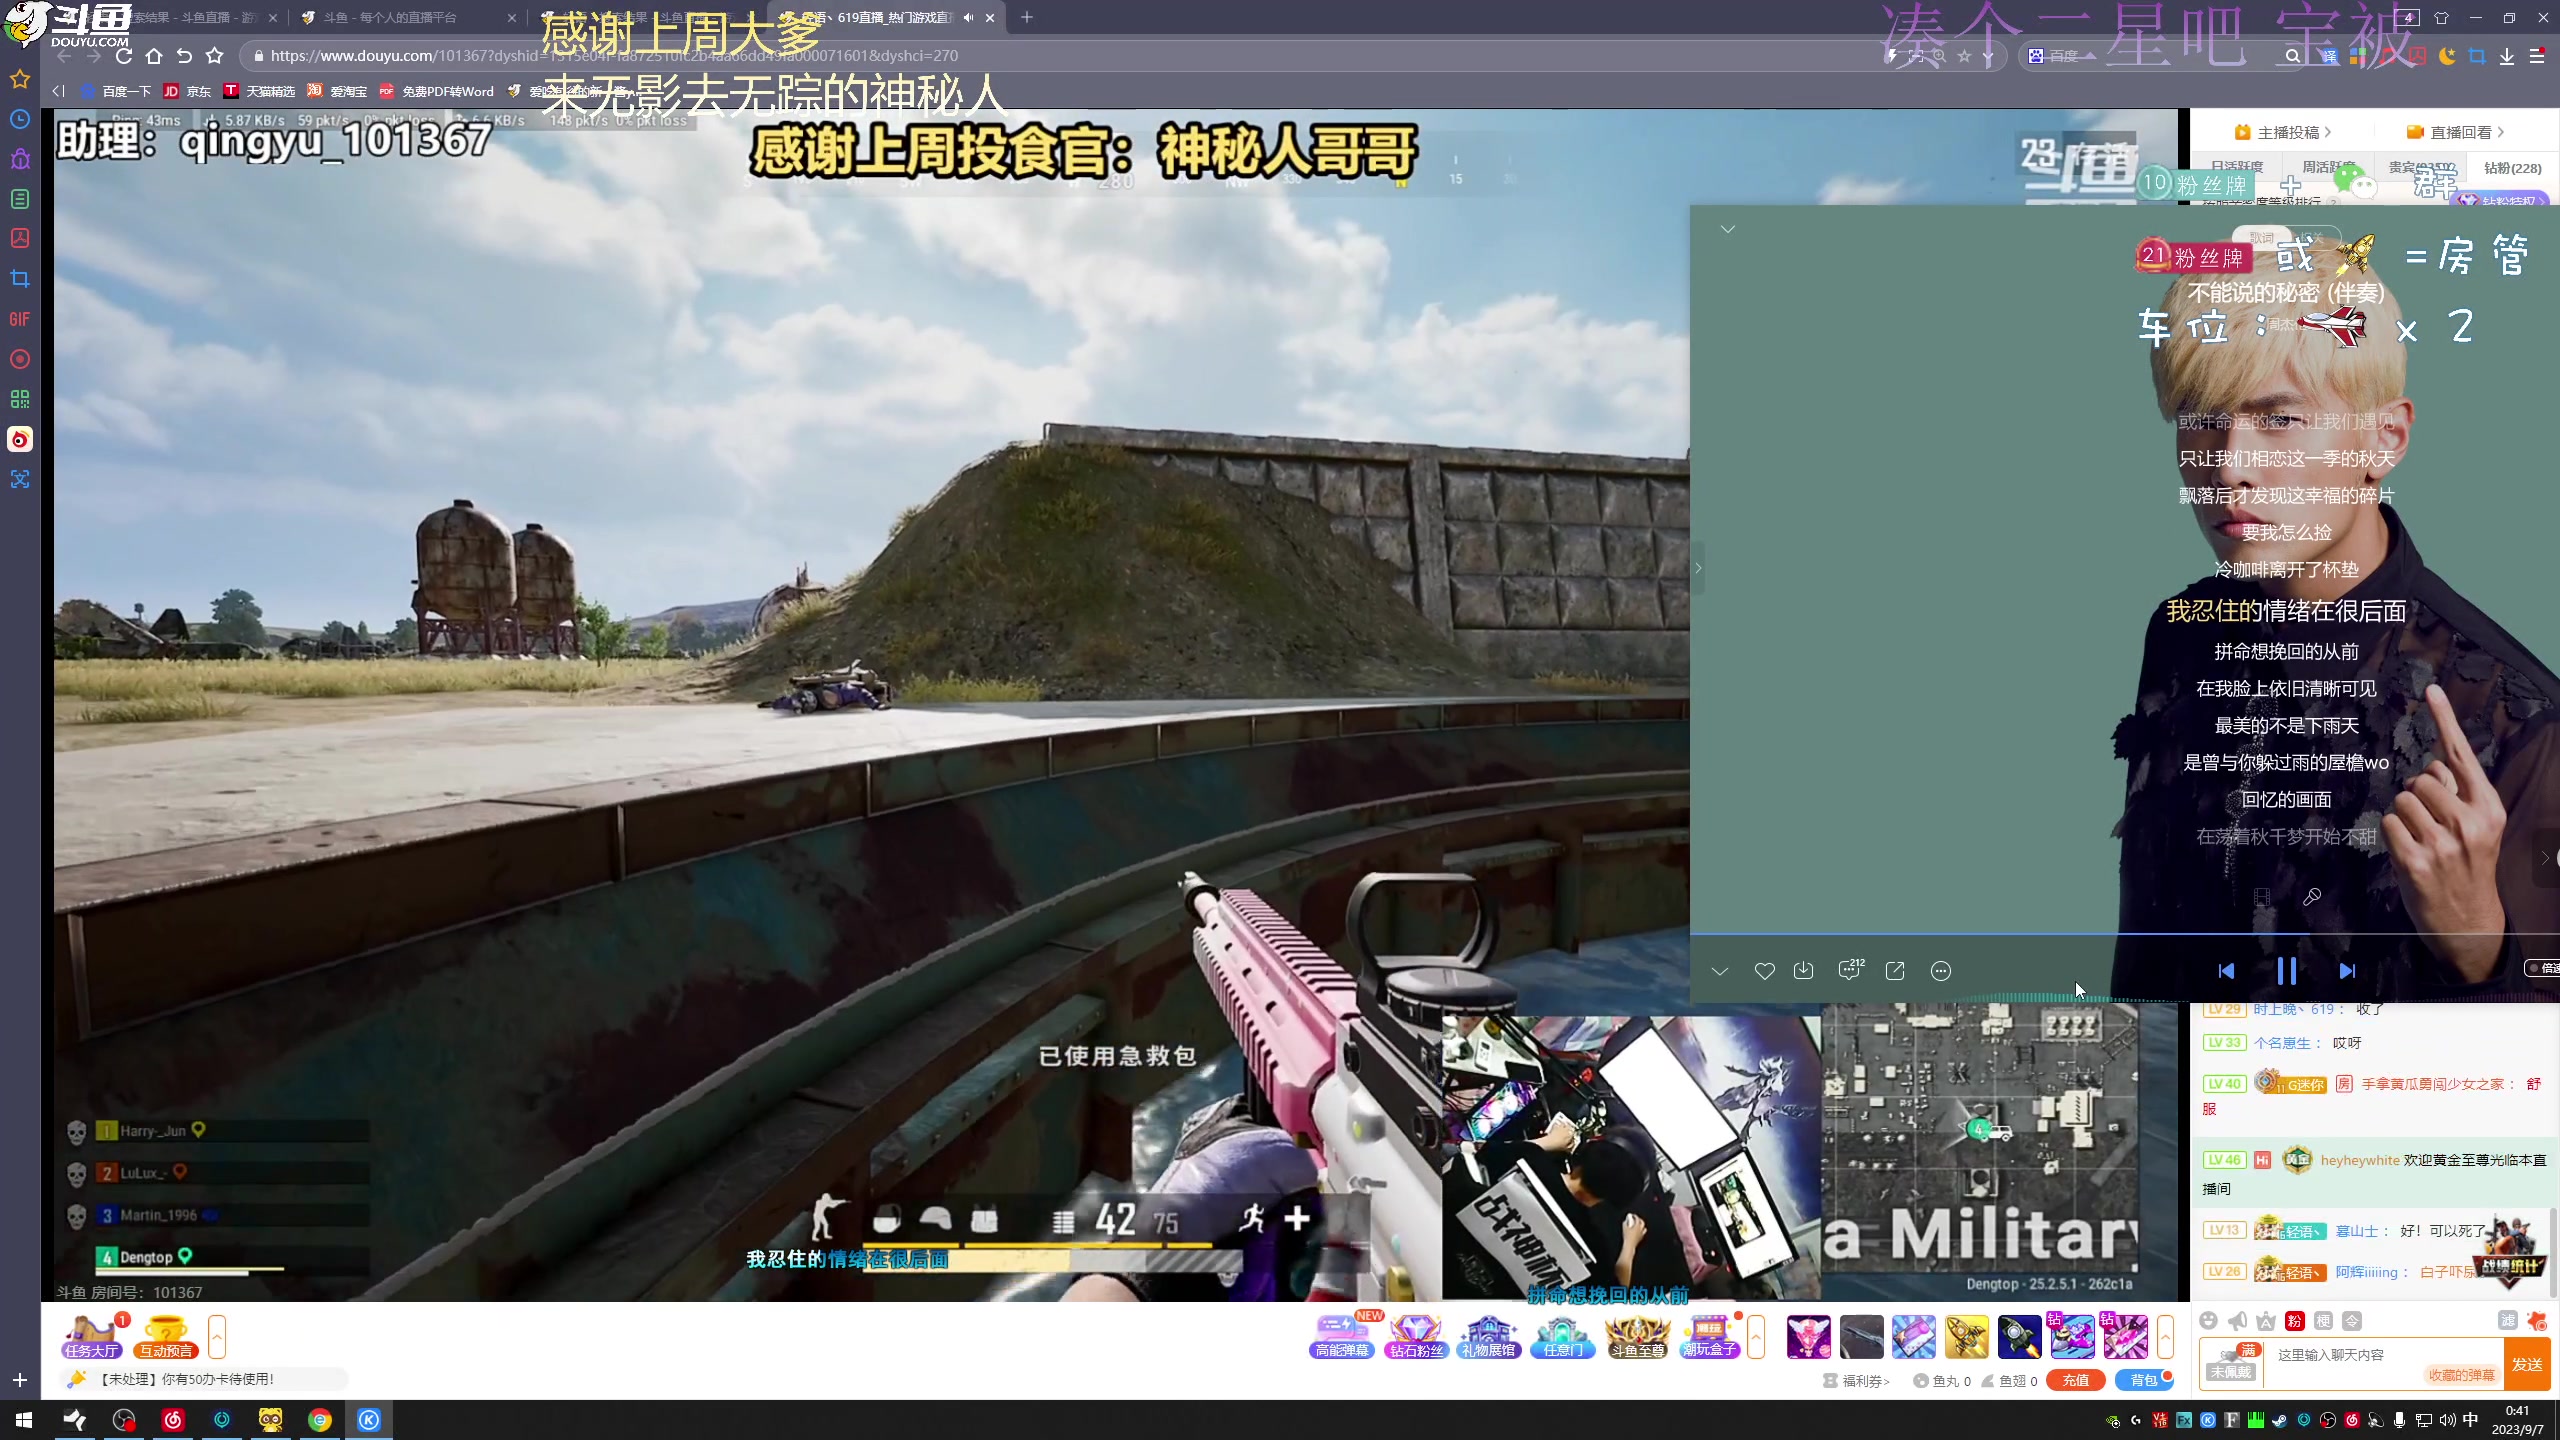Collapse the chat panel side arrow
This screenshot has height=1440, width=2560.
(2545, 858)
